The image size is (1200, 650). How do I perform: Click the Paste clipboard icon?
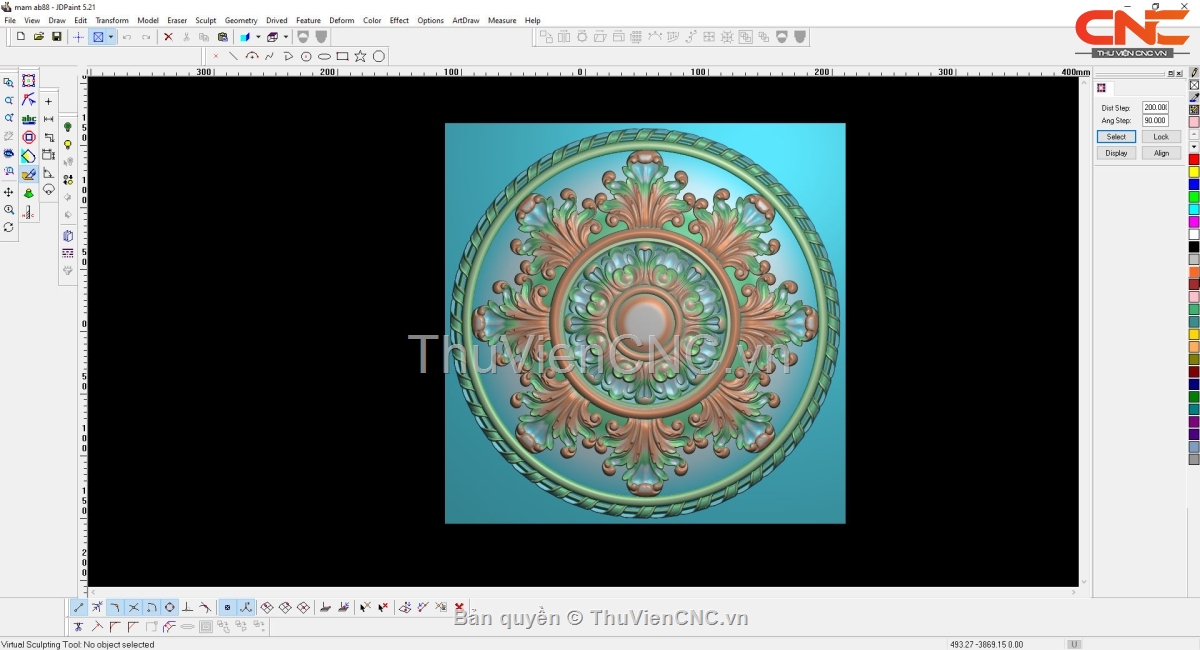tap(222, 37)
